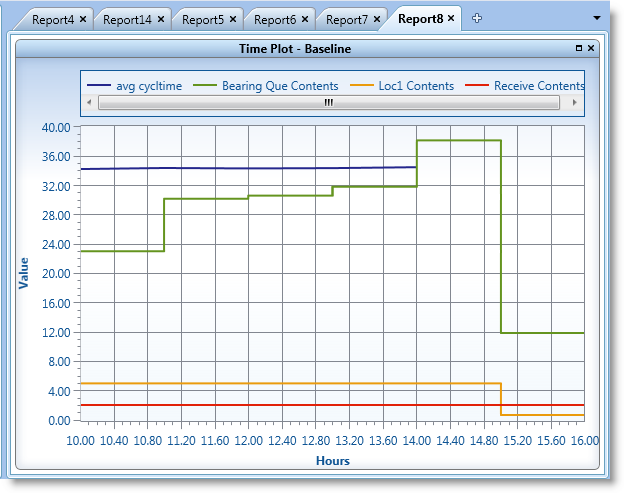The image size is (624, 493).
Task: Close the Time Plot - Baseline panel
Action: point(591,48)
